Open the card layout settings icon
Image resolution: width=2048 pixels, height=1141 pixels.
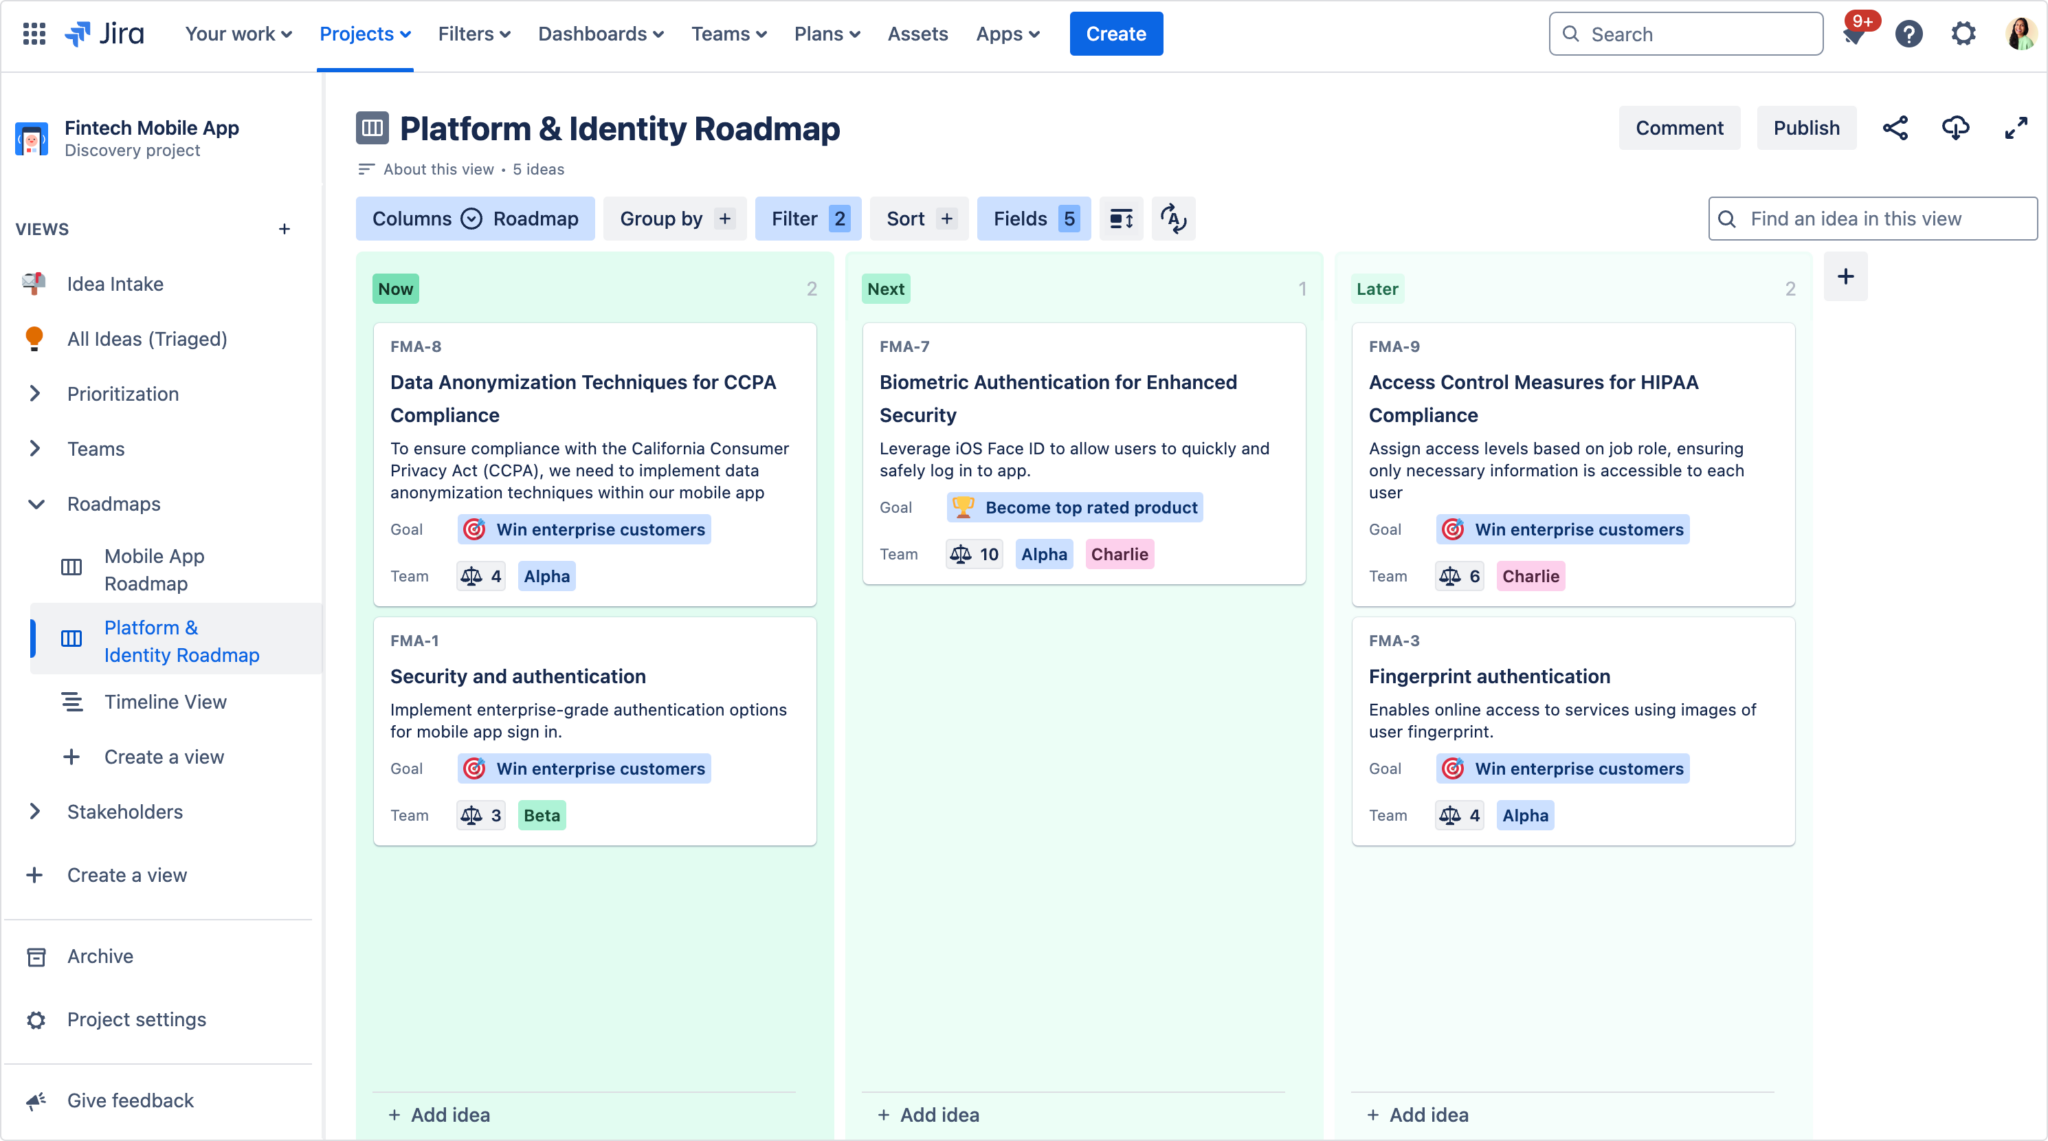click(1121, 218)
